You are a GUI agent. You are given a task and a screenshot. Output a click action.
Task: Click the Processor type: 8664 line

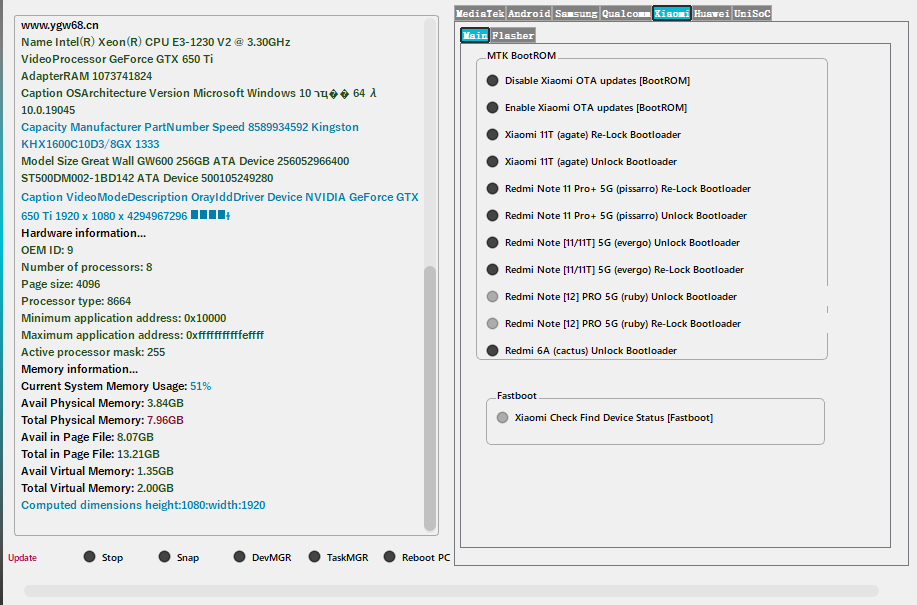pyautogui.click(x=76, y=300)
